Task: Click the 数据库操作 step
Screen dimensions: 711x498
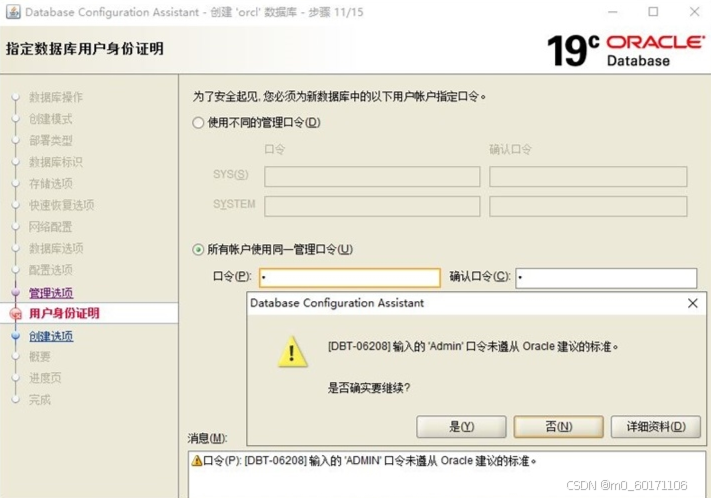Action: pyautogui.click(x=56, y=97)
